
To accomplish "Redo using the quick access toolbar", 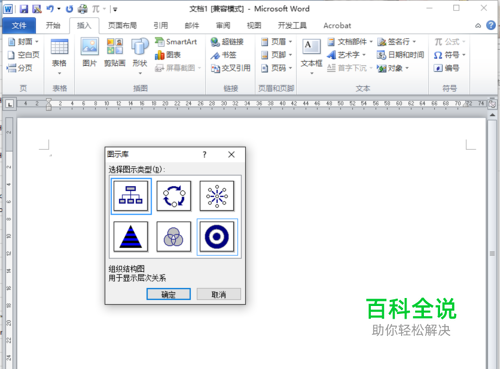I will [69, 9].
